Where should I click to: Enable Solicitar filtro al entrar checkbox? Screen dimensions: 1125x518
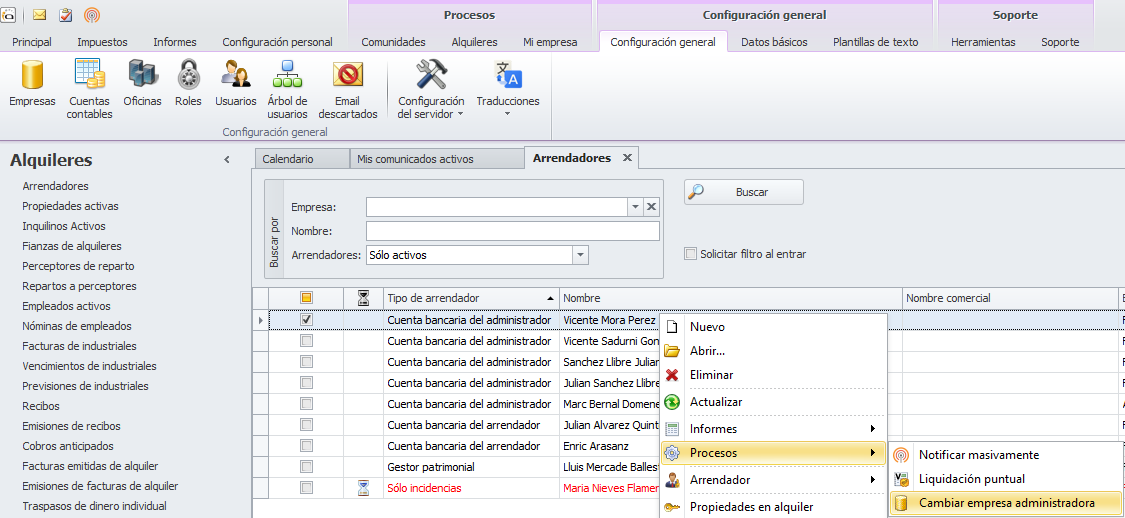690,254
